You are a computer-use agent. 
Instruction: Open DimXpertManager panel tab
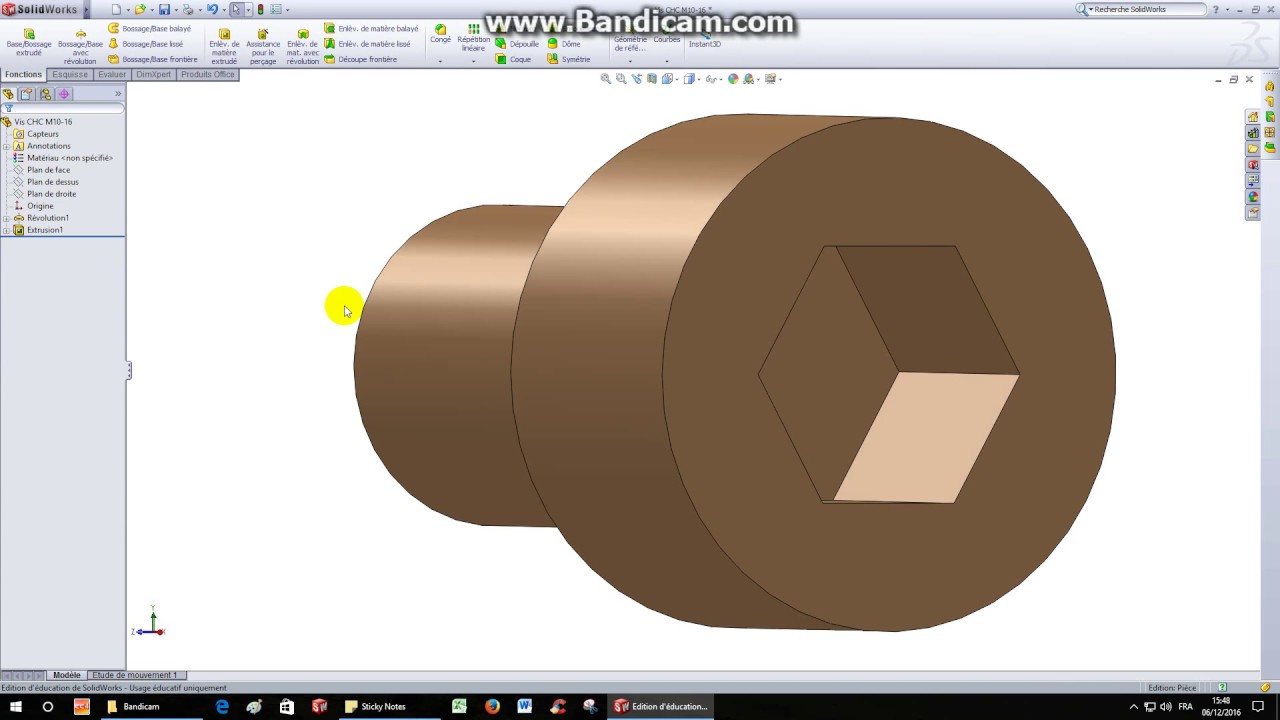point(64,94)
